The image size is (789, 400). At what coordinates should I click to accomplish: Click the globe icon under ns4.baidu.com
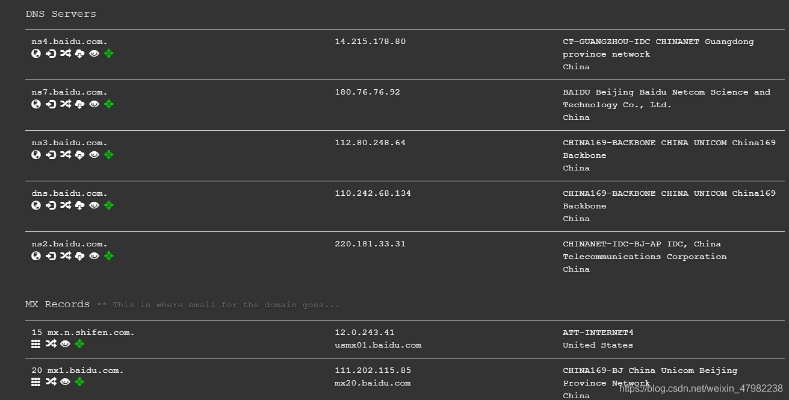36,53
